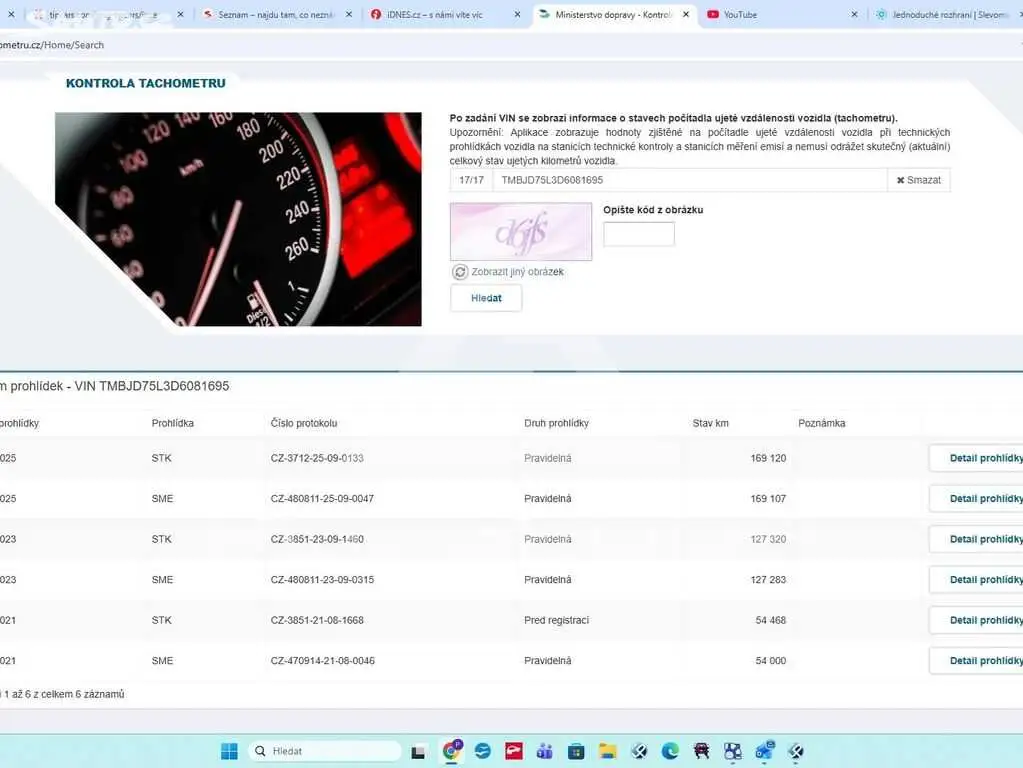Open Microsoft Store from the taskbar

tap(576, 752)
